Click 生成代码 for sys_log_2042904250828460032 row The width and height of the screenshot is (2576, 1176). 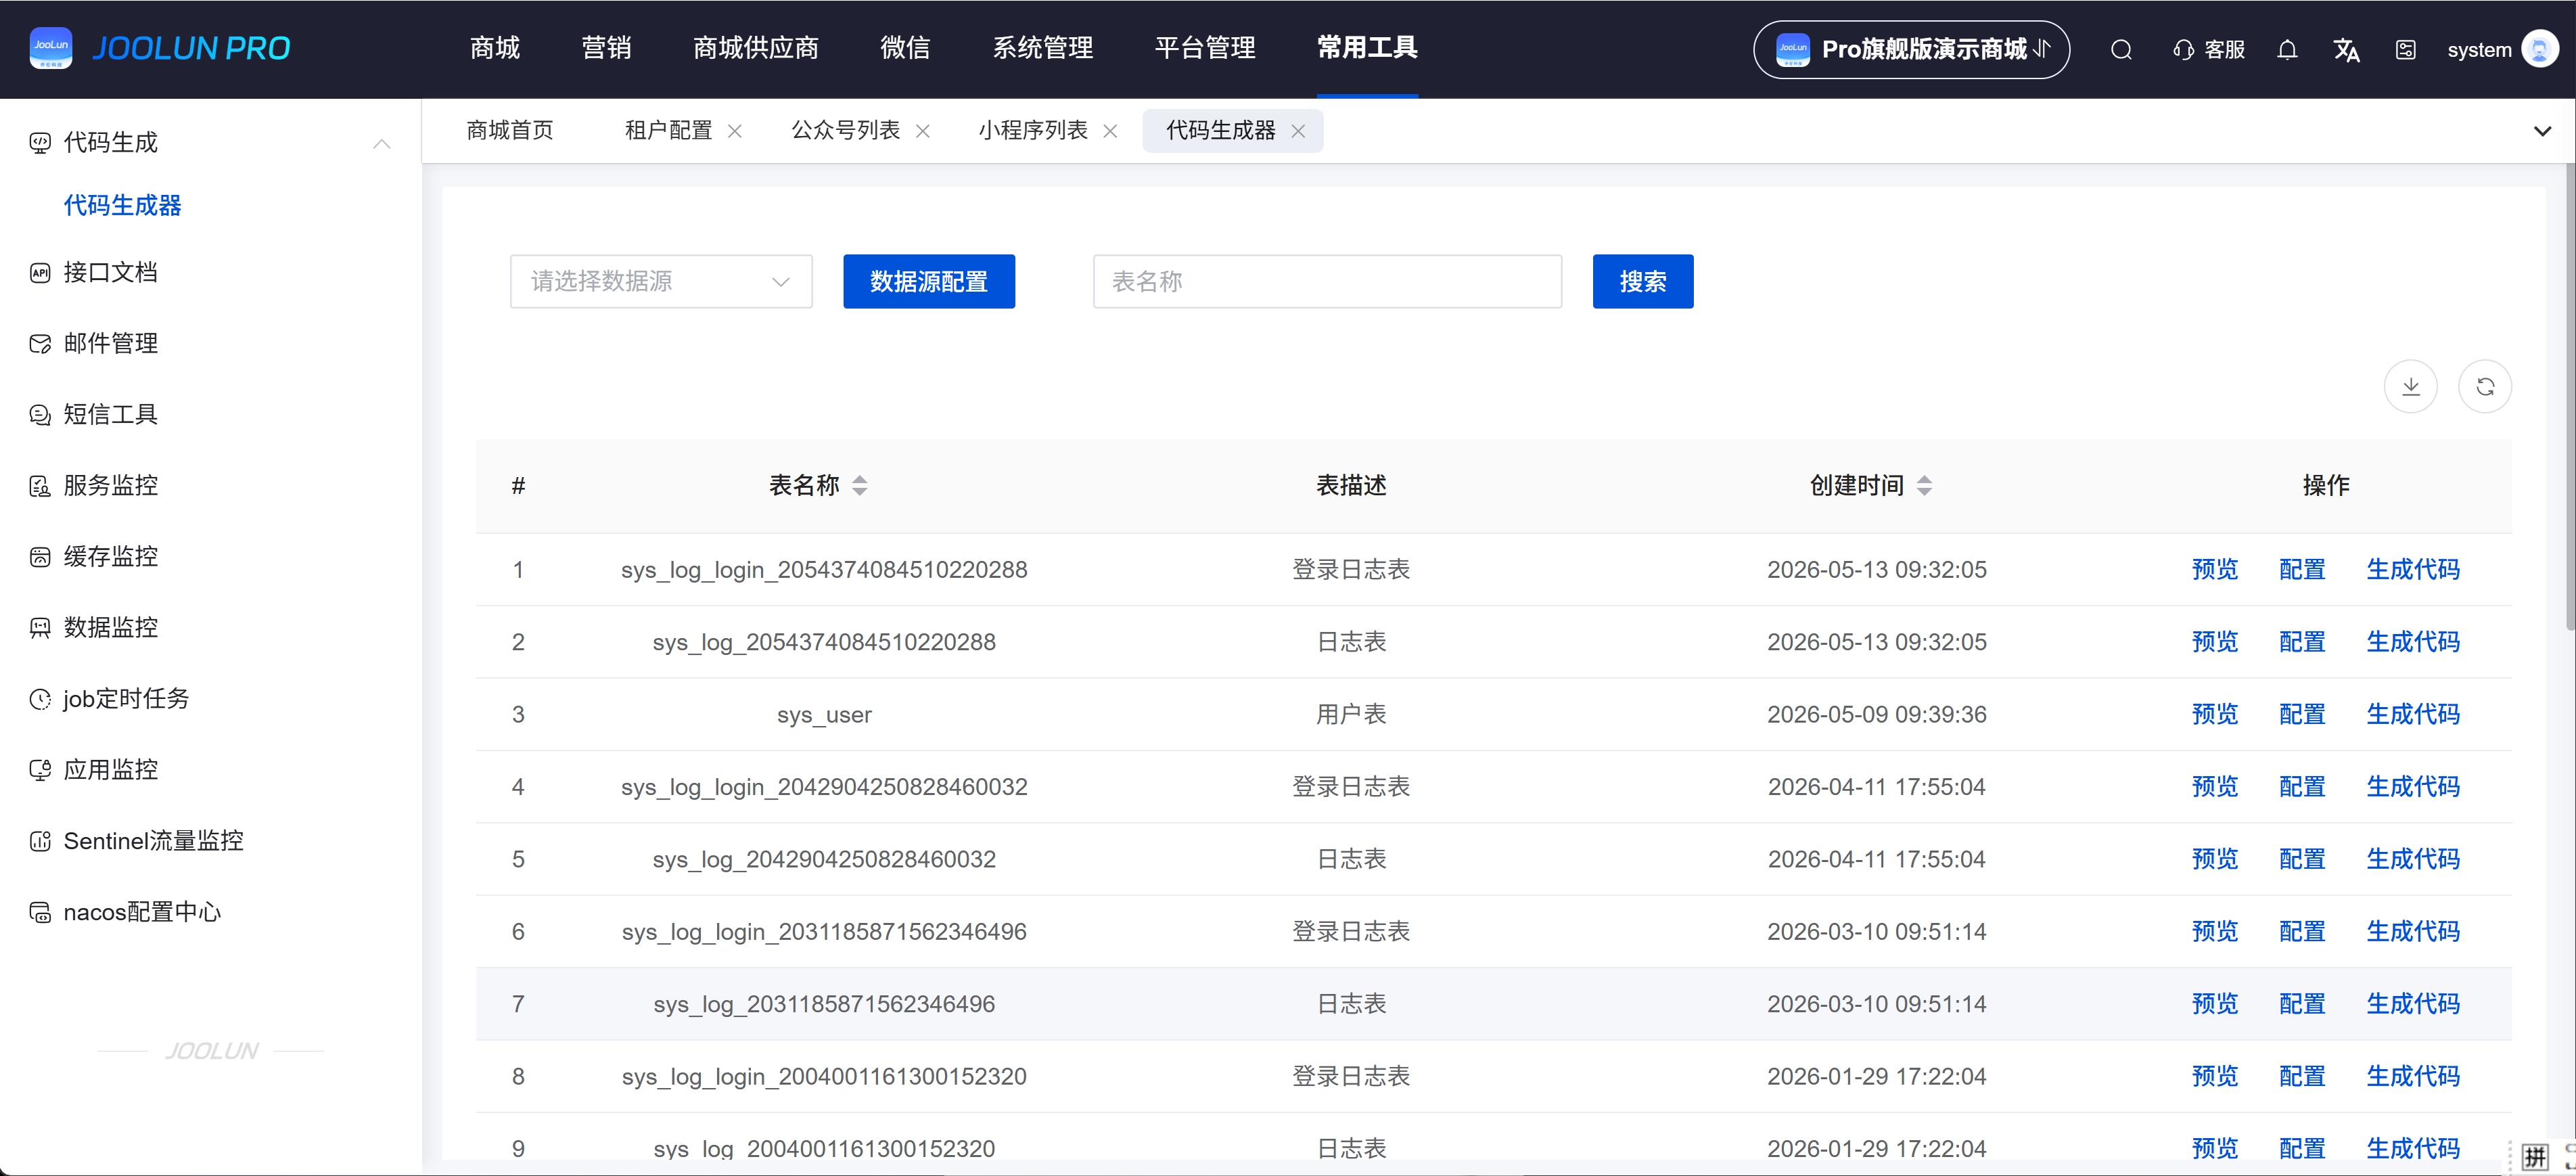pos(2413,860)
